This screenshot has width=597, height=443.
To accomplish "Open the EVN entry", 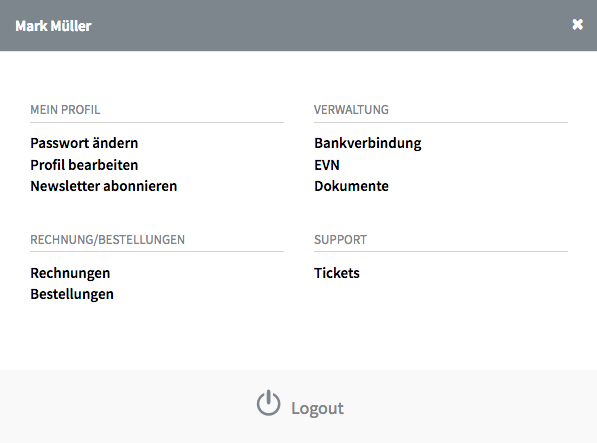I will 327,165.
